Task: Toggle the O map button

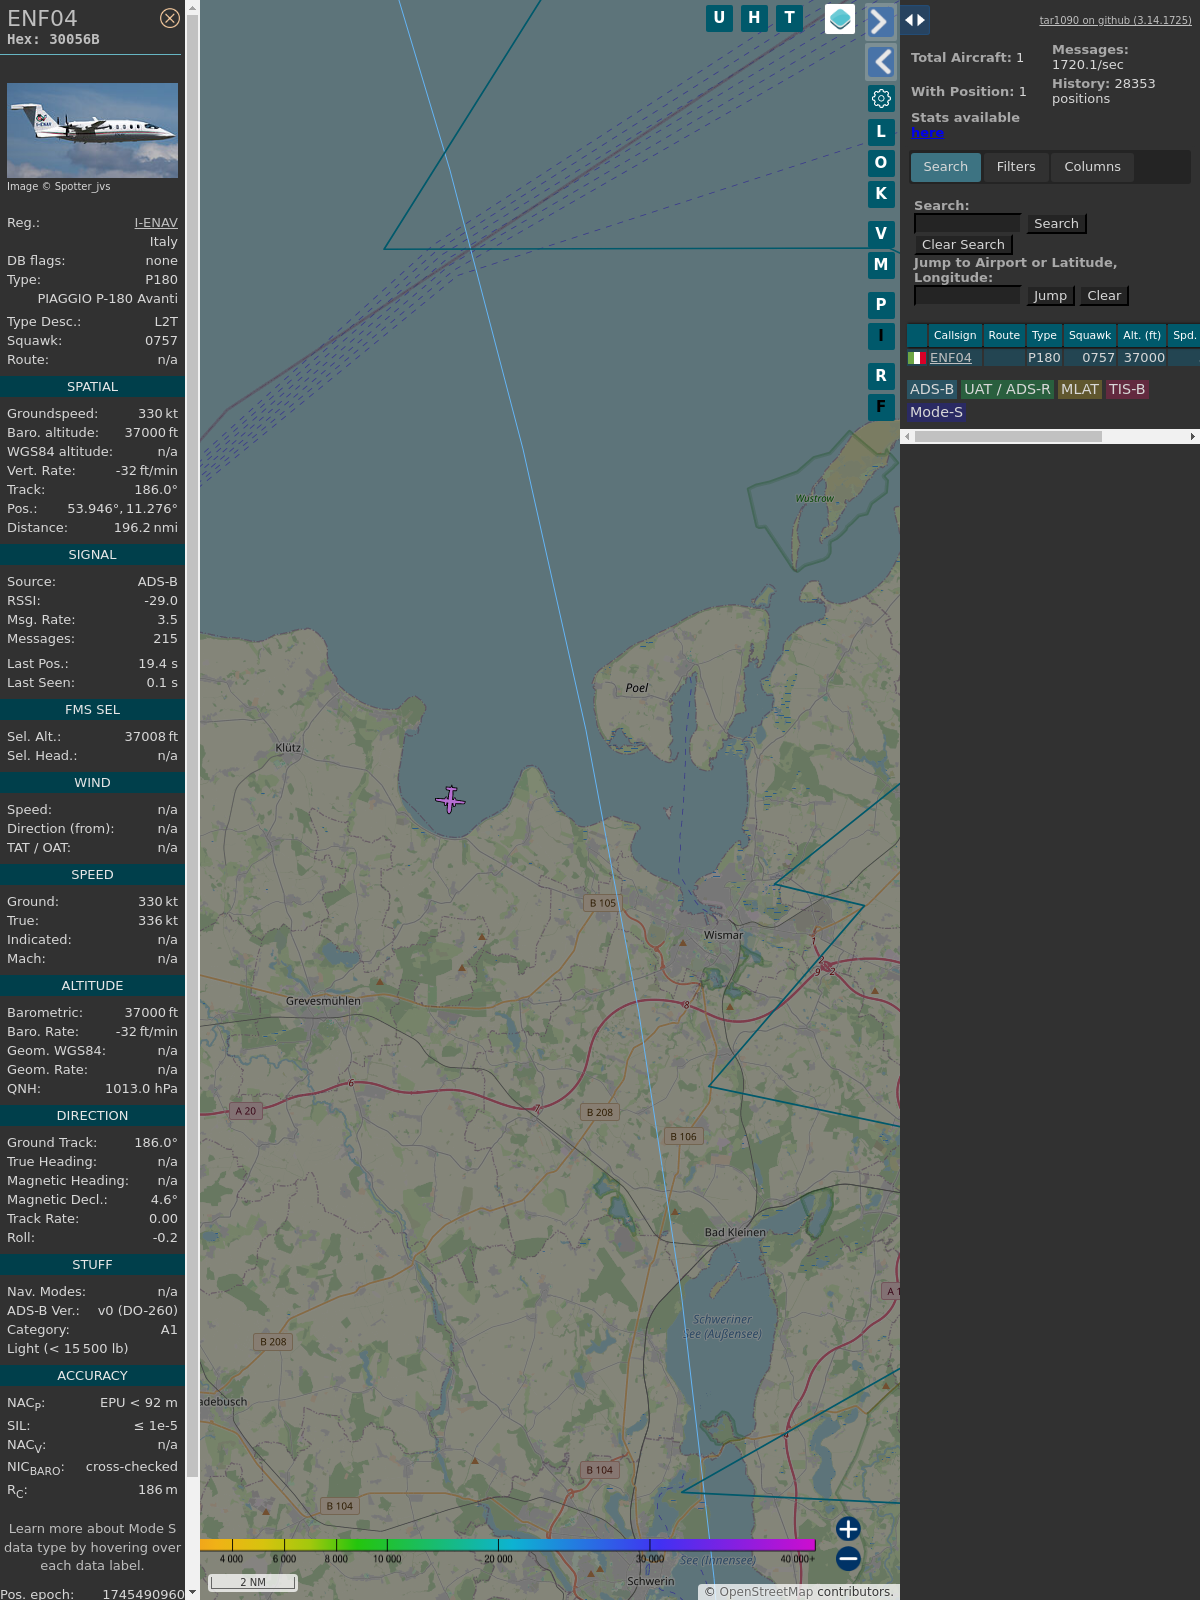Action: point(881,162)
